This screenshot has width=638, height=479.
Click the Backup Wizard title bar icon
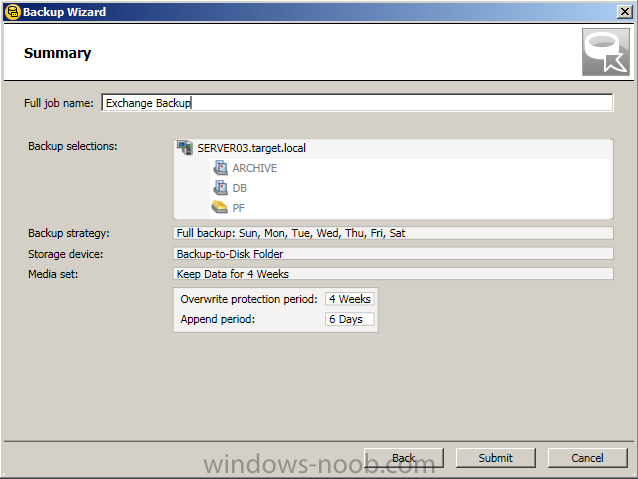(13, 12)
